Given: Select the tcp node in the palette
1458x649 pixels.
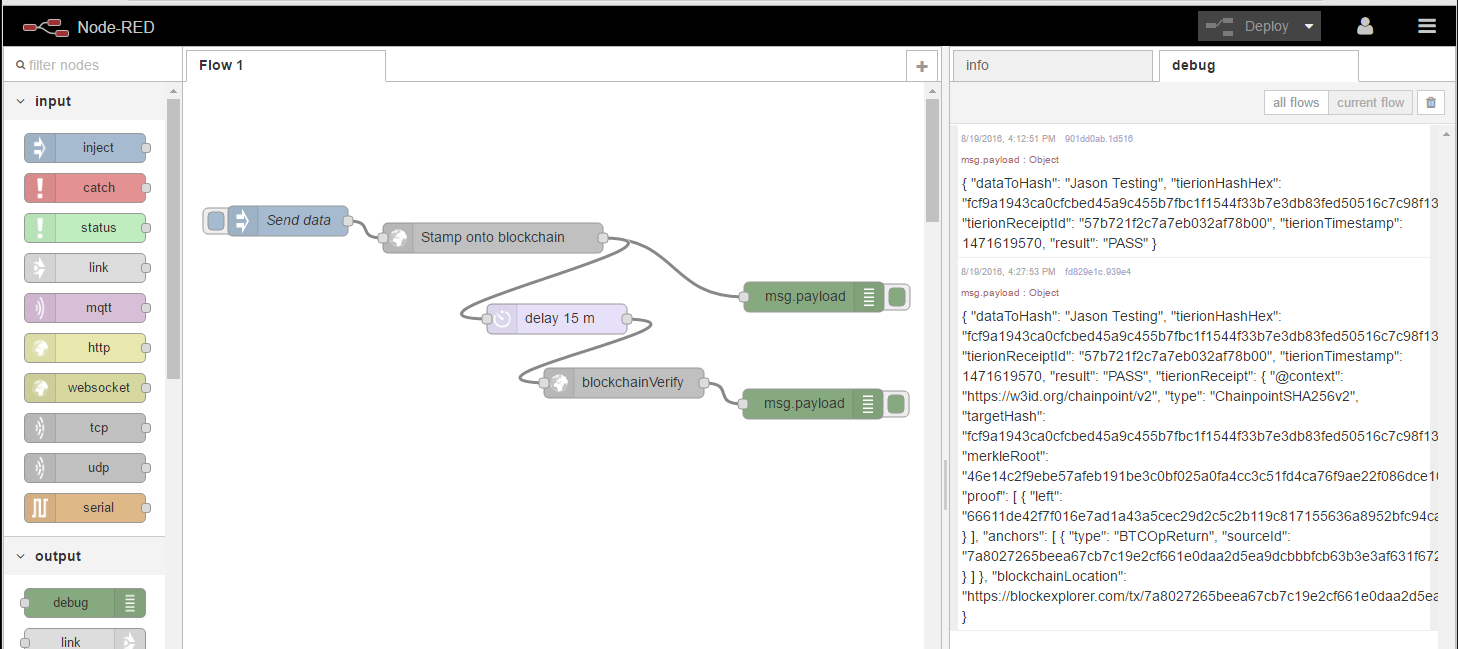Looking at the screenshot, I should [85, 428].
